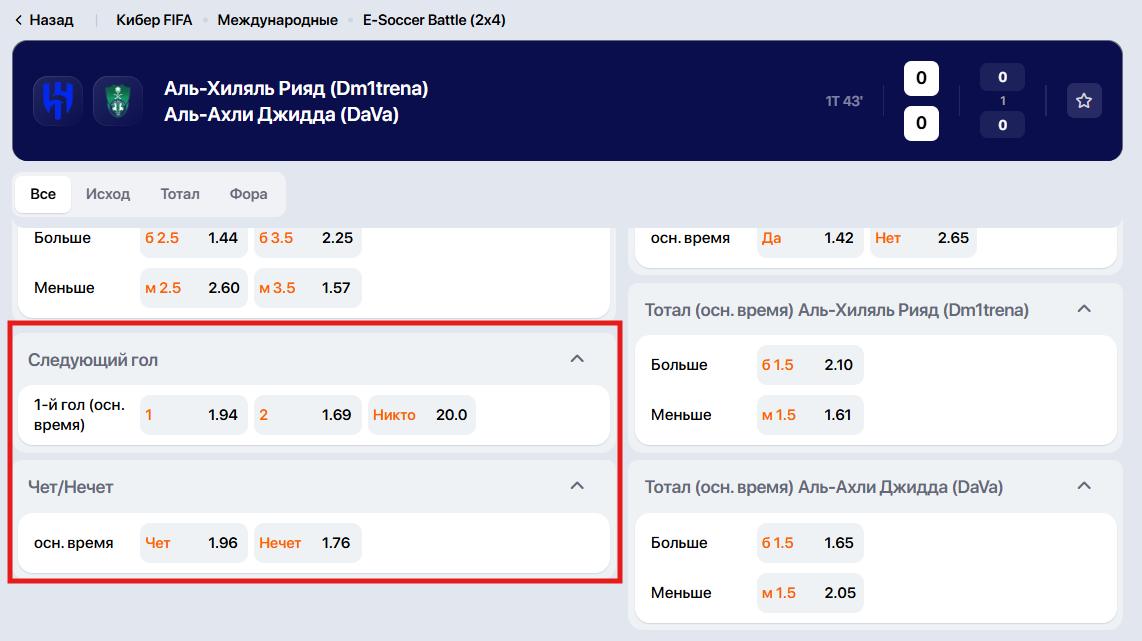This screenshot has width=1142, height=641.
Task: Click the Al-Ahli Jeddah team logo
Action: pos(117,101)
